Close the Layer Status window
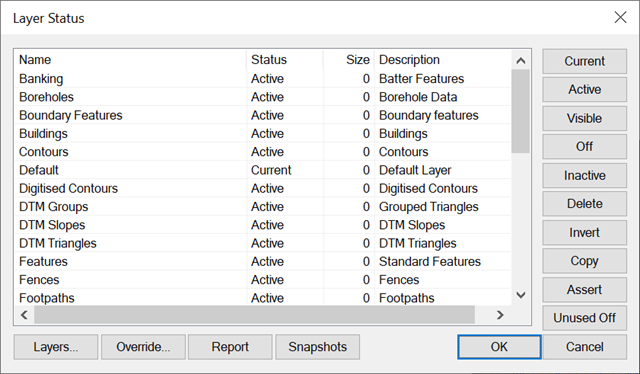 [x=620, y=17]
